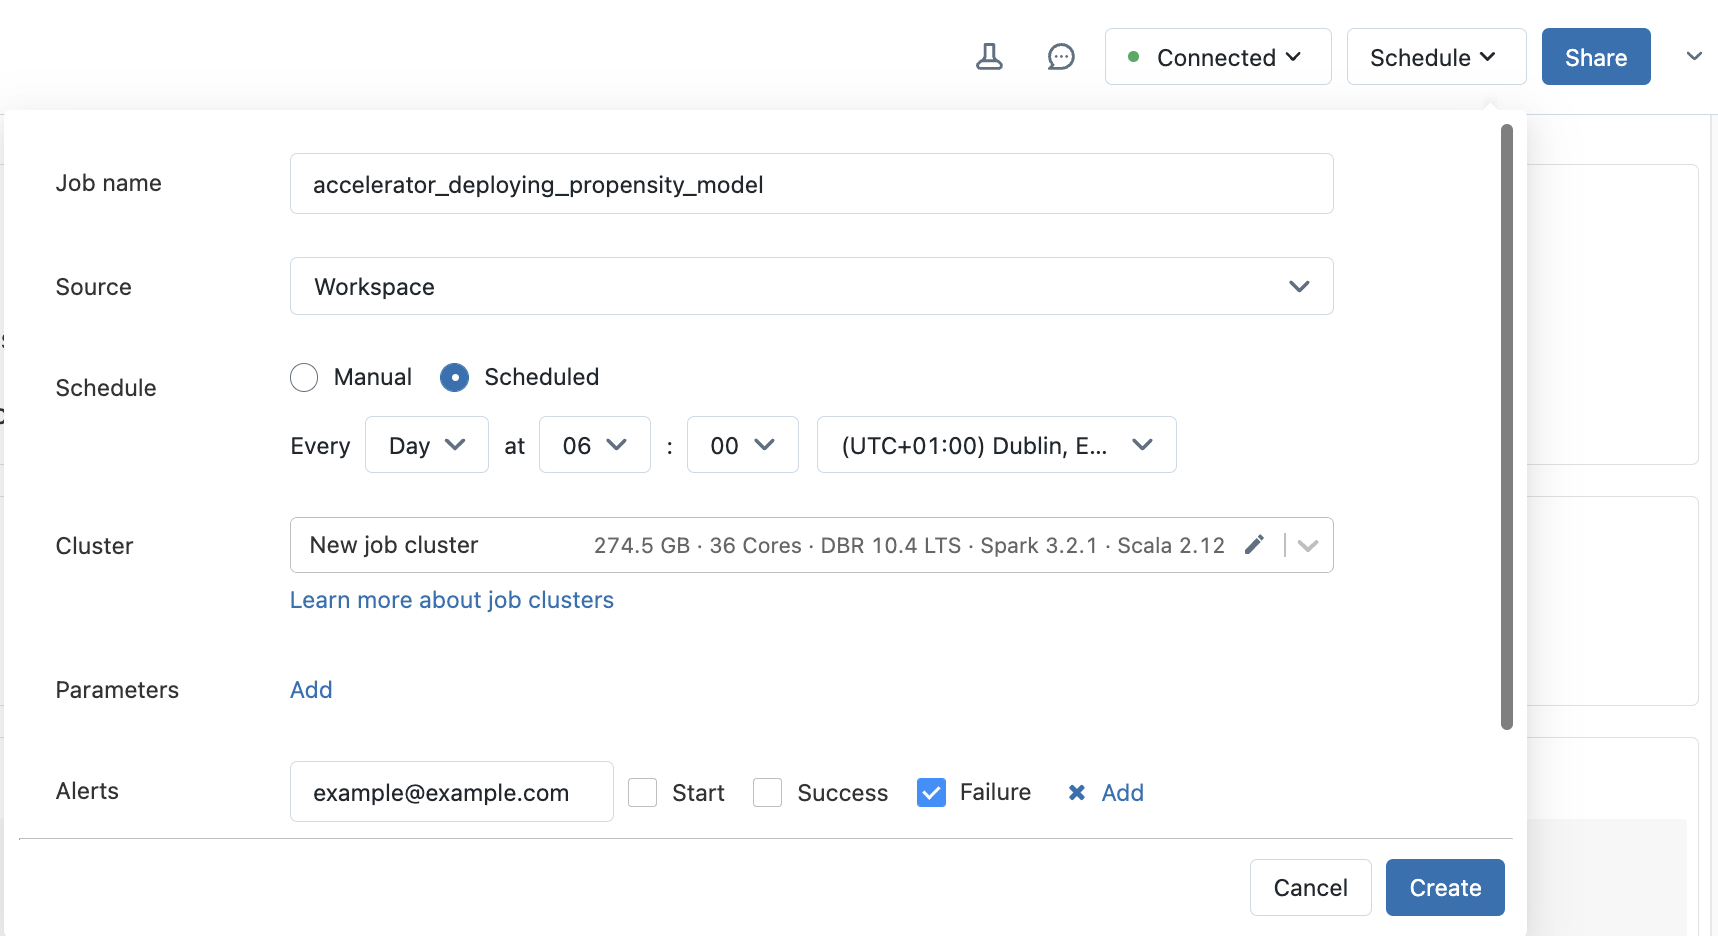Enable the Start alert checkbox

pyautogui.click(x=642, y=792)
